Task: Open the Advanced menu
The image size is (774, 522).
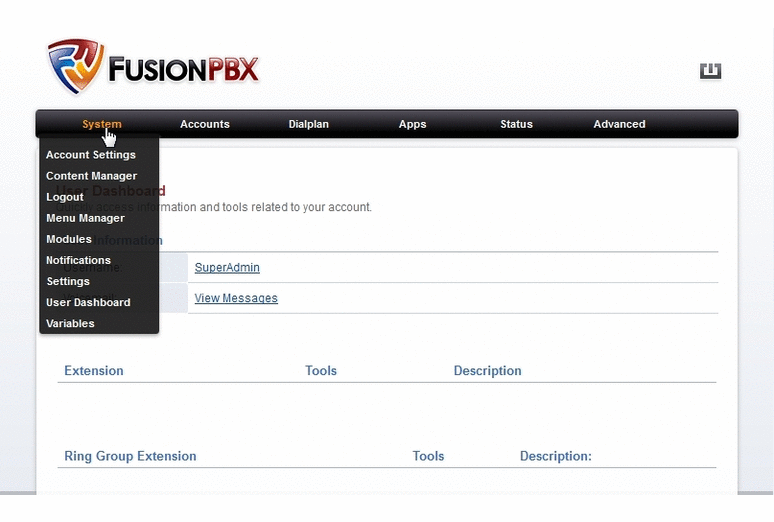Action: click(x=619, y=124)
